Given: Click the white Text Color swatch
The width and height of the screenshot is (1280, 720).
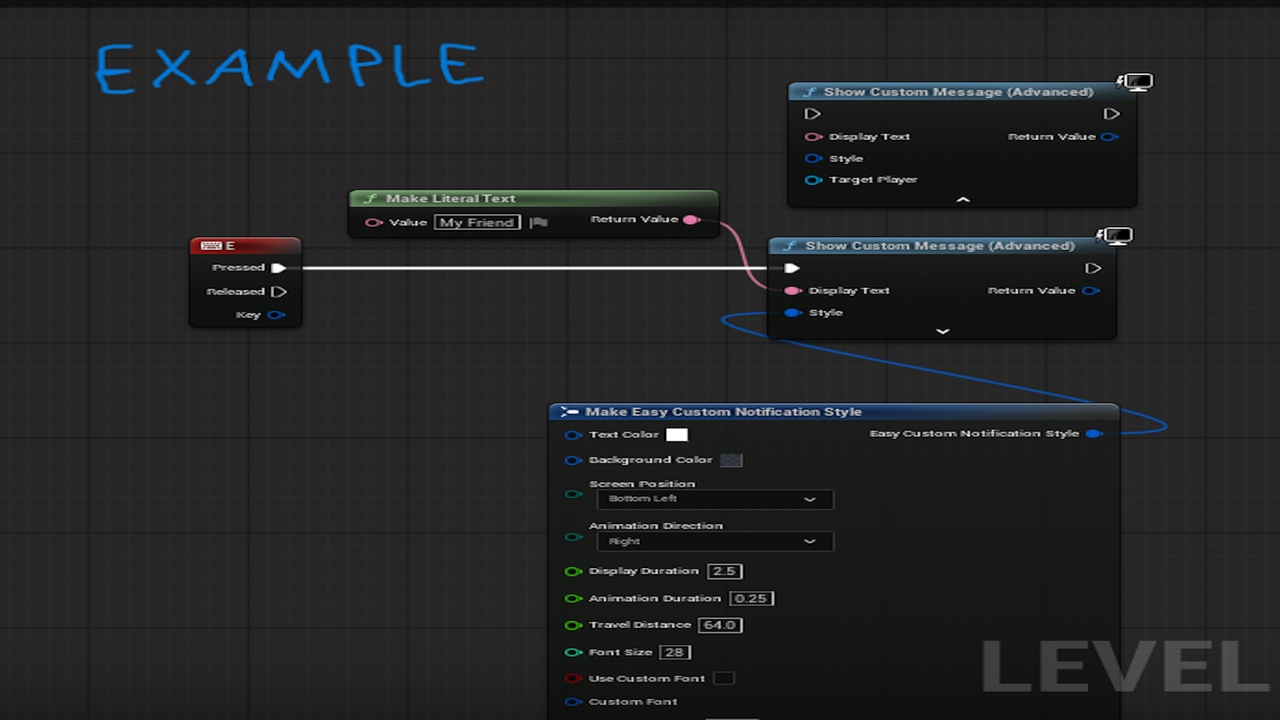Looking at the screenshot, I should 677,435.
